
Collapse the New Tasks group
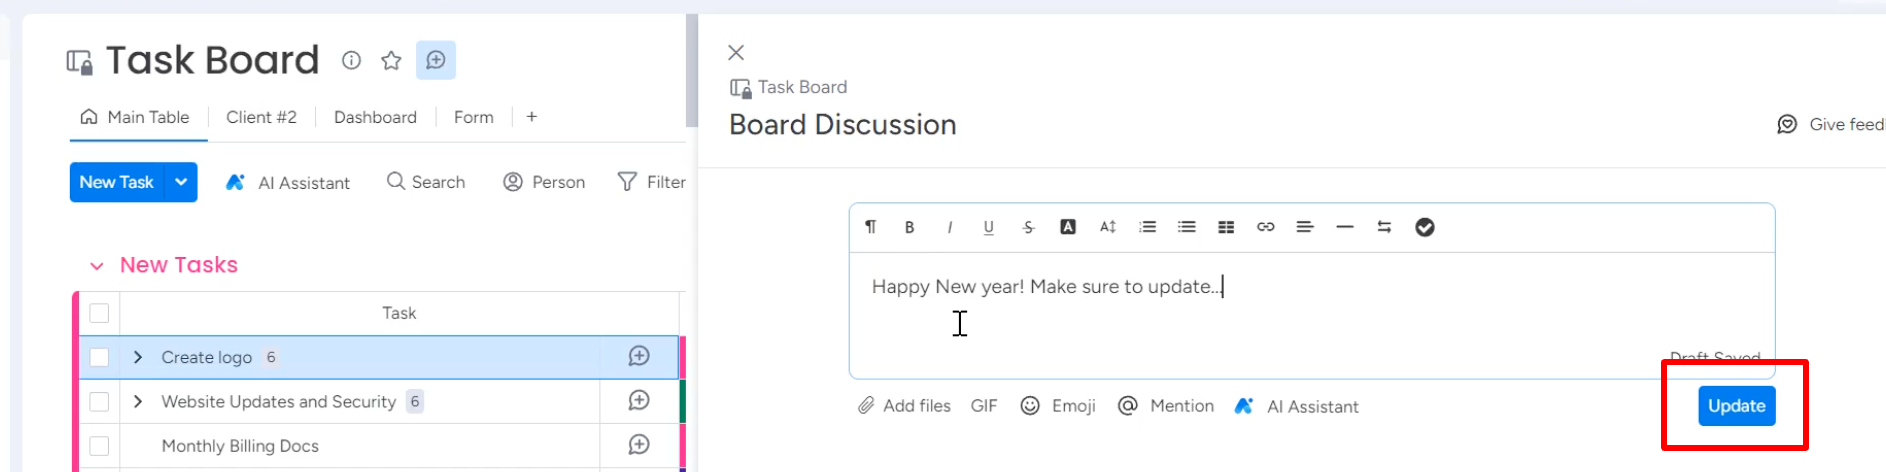pyautogui.click(x=97, y=266)
